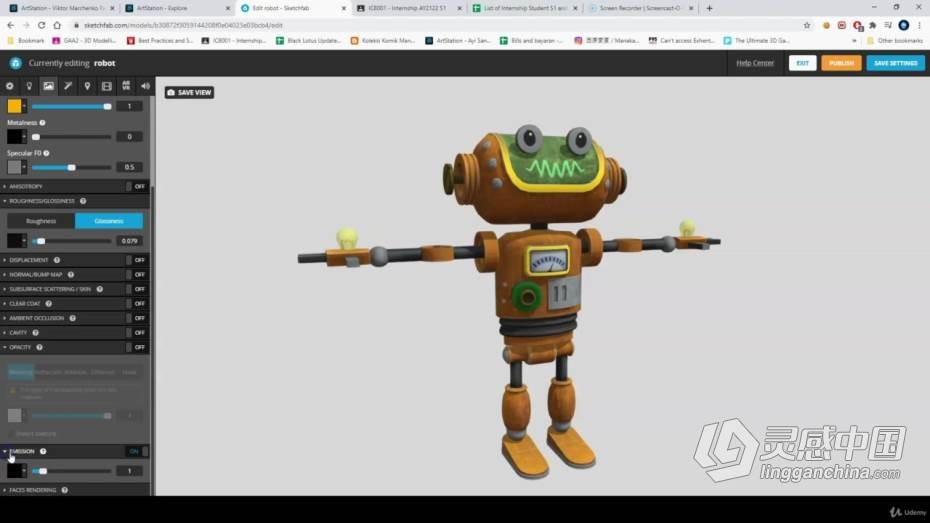Switch to the List of Internship Student tab
Viewport: 930px width, 523px height.
point(524,8)
